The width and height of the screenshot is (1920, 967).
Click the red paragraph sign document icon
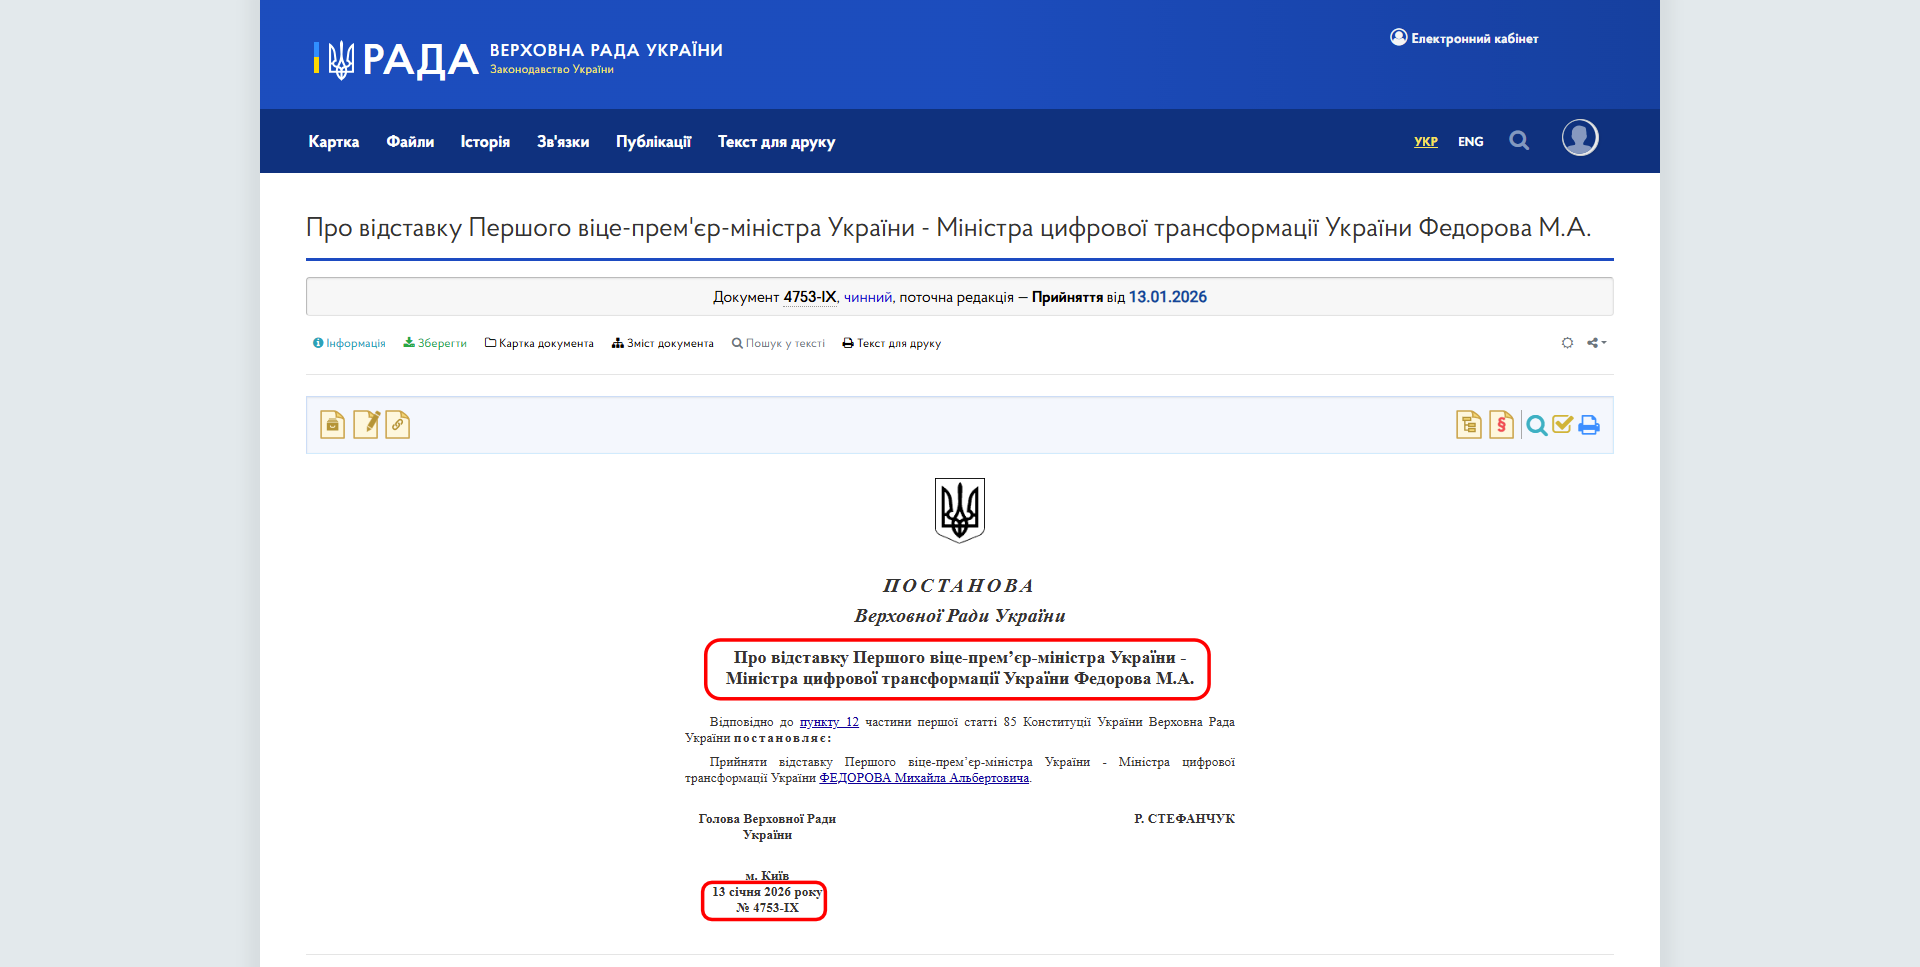(x=1501, y=425)
